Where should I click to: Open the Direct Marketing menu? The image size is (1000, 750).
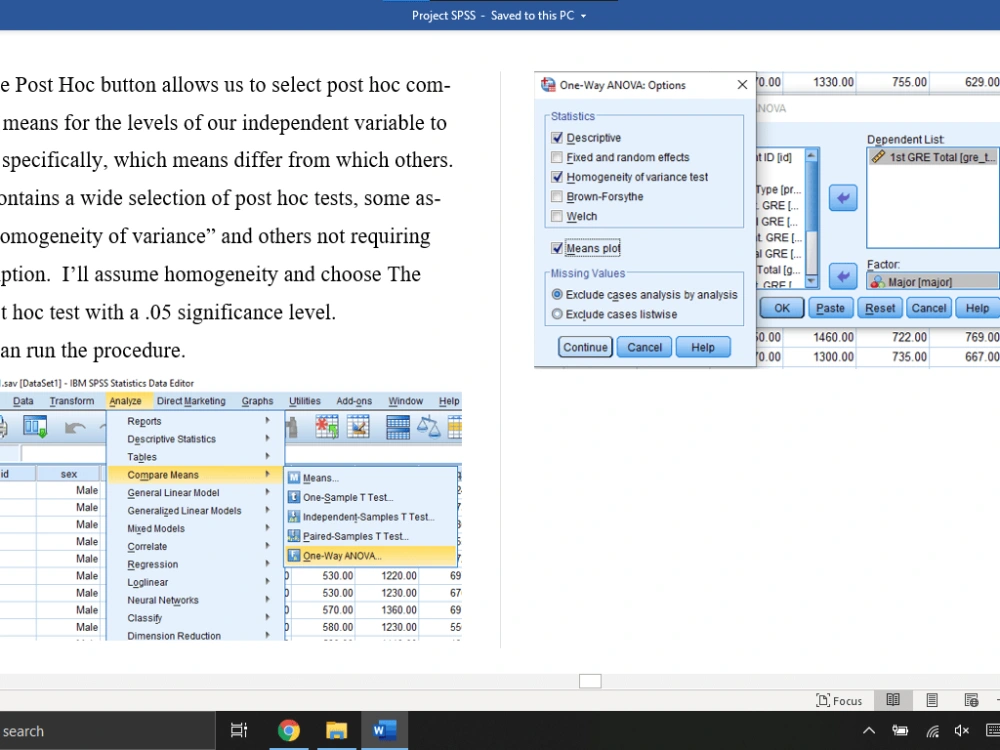pos(191,401)
